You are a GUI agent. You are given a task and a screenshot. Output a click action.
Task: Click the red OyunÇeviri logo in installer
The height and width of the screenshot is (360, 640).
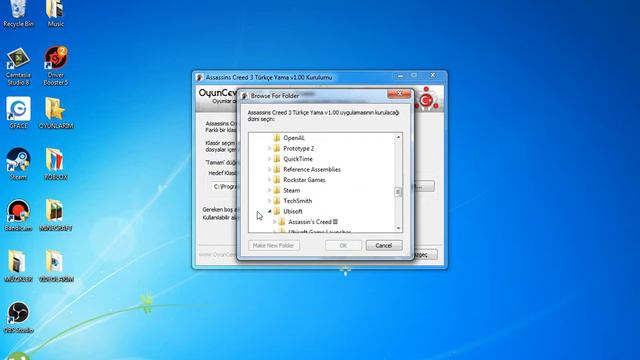[x=426, y=99]
